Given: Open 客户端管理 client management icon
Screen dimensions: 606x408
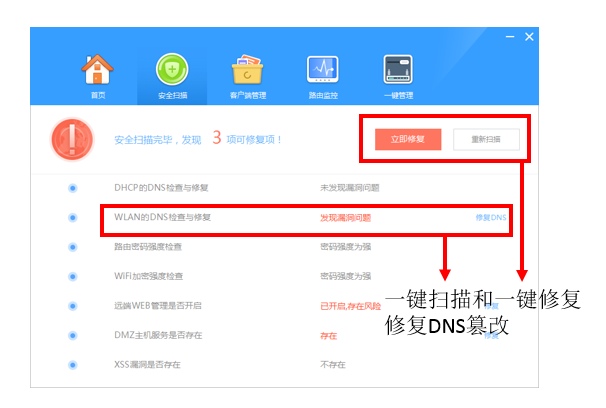Looking at the screenshot, I should tap(248, 71).
